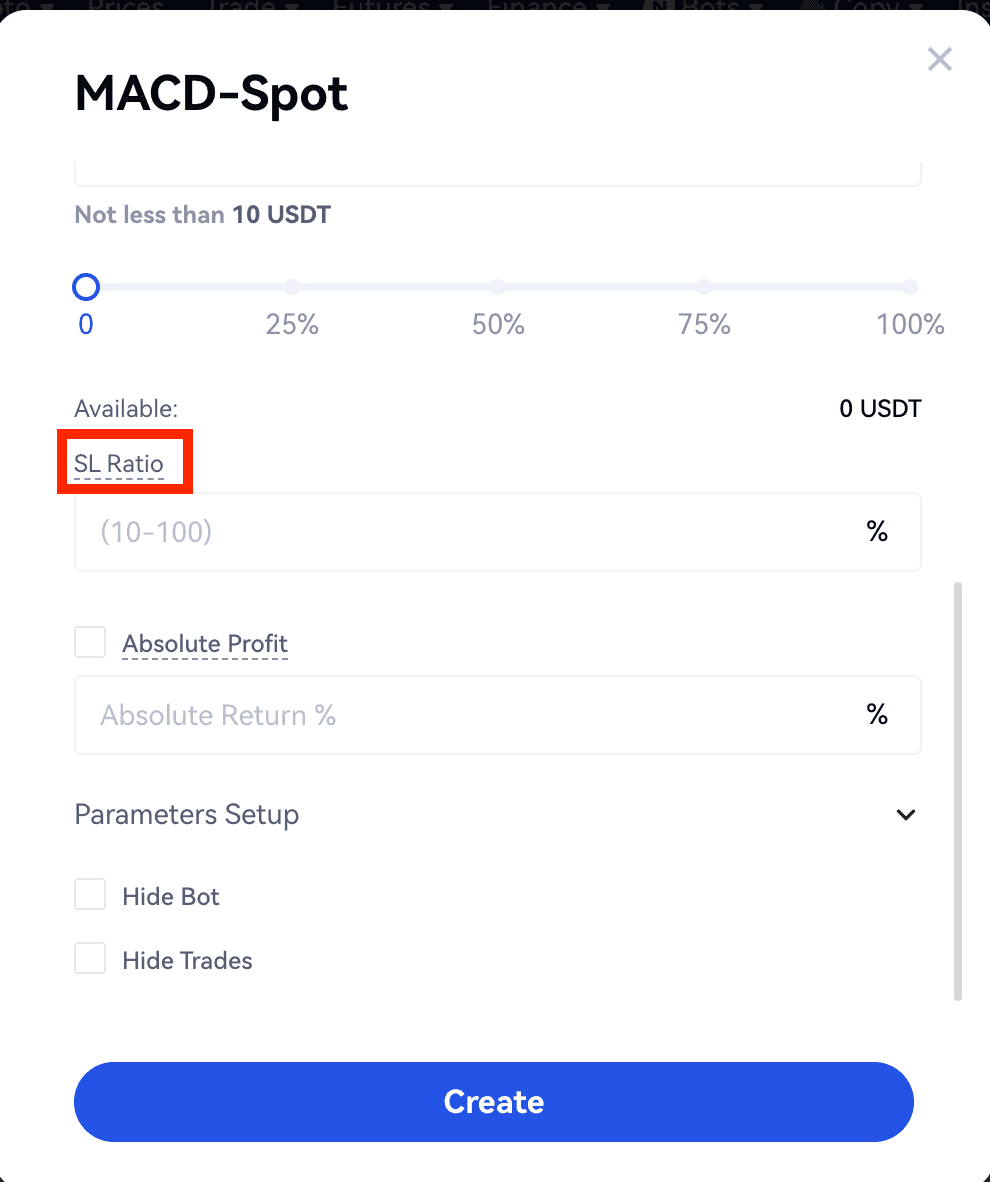Tick the Hide Trades checkbox
The width and height of the screenshot is (990, 1182).
click(90, 960)
